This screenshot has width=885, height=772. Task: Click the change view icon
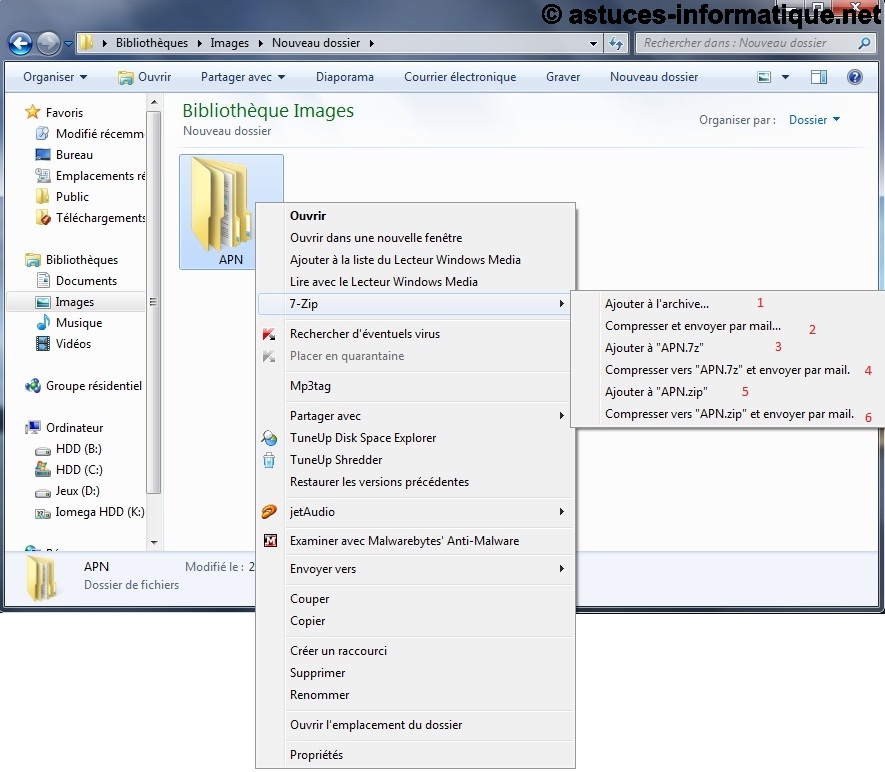[764, 77]
